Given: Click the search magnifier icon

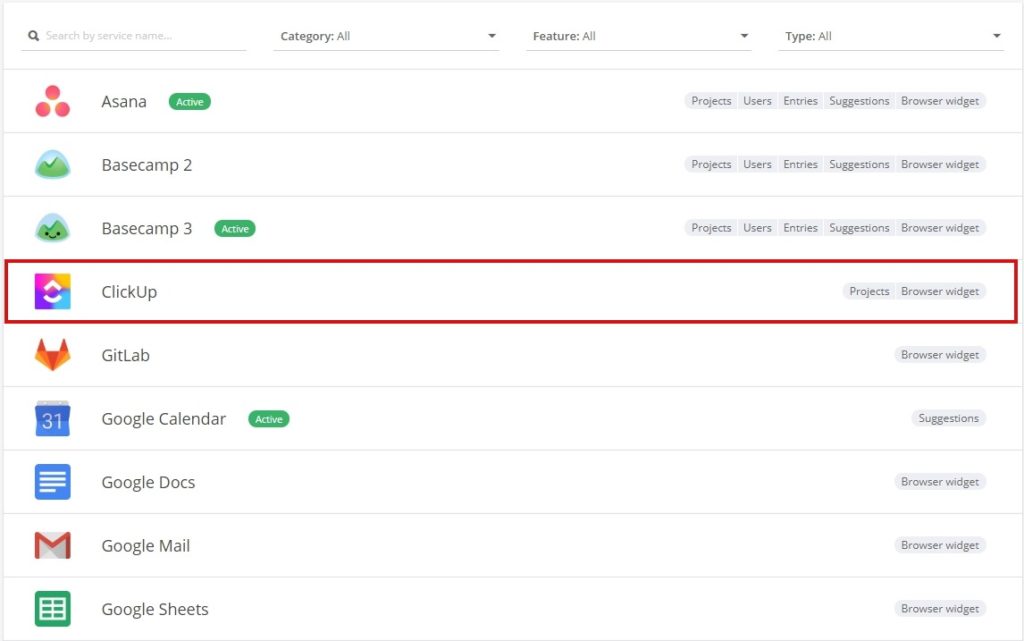Looking at the screenshot, I should 33,36.
